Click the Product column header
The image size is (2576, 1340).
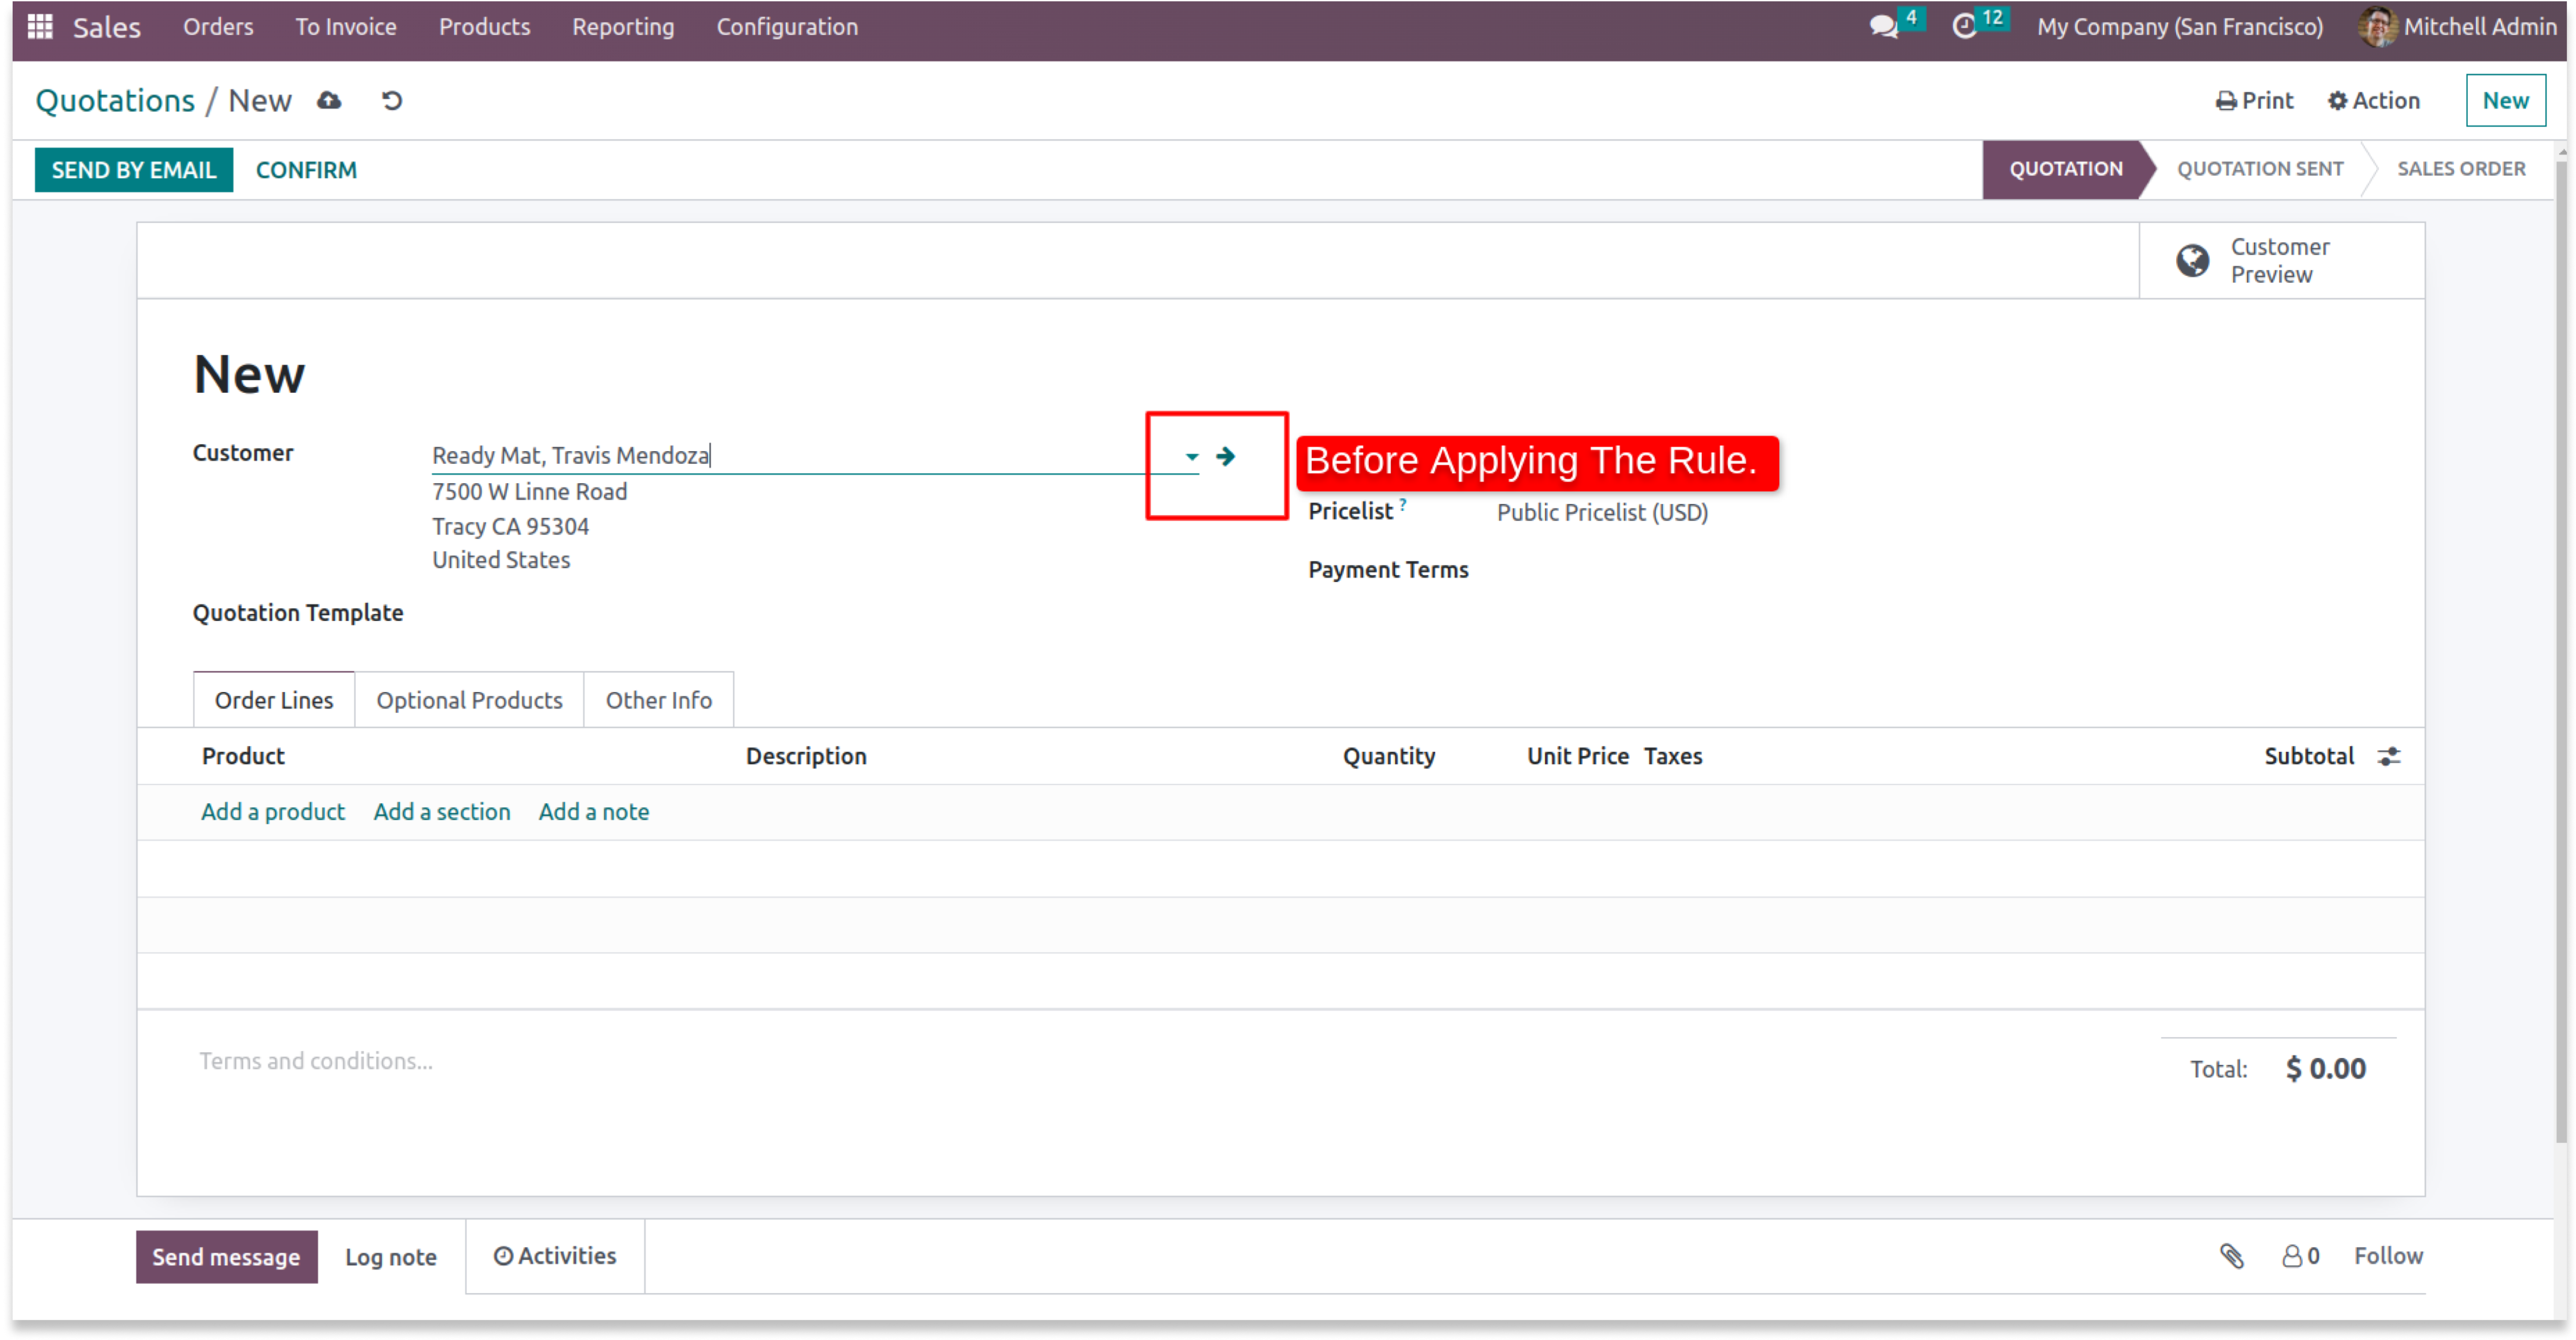[243, 757]
